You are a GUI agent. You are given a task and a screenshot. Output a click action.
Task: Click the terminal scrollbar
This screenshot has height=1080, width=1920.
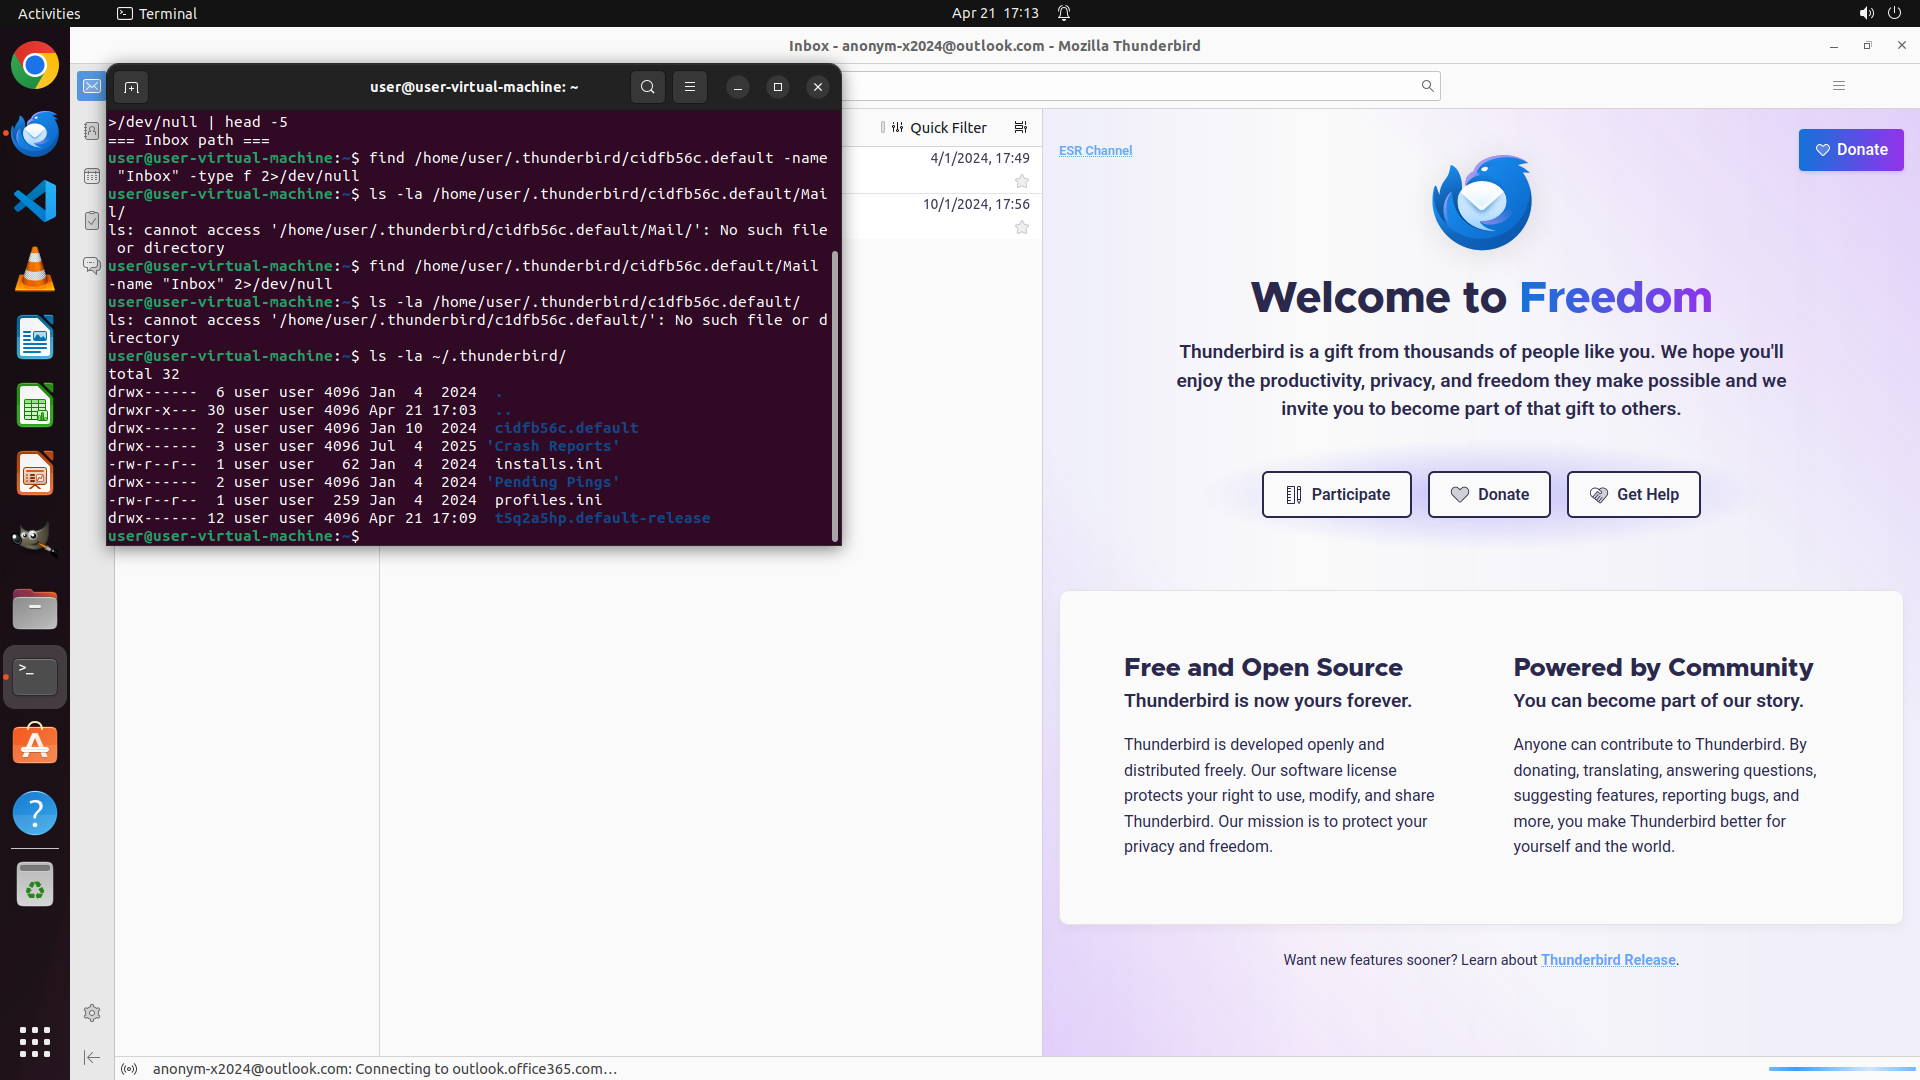[x=835, y=395]
